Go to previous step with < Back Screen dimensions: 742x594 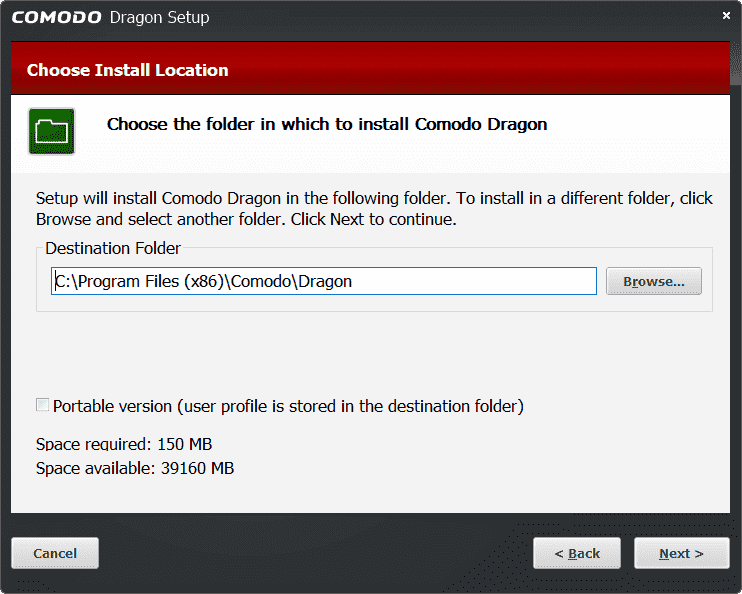577,553
